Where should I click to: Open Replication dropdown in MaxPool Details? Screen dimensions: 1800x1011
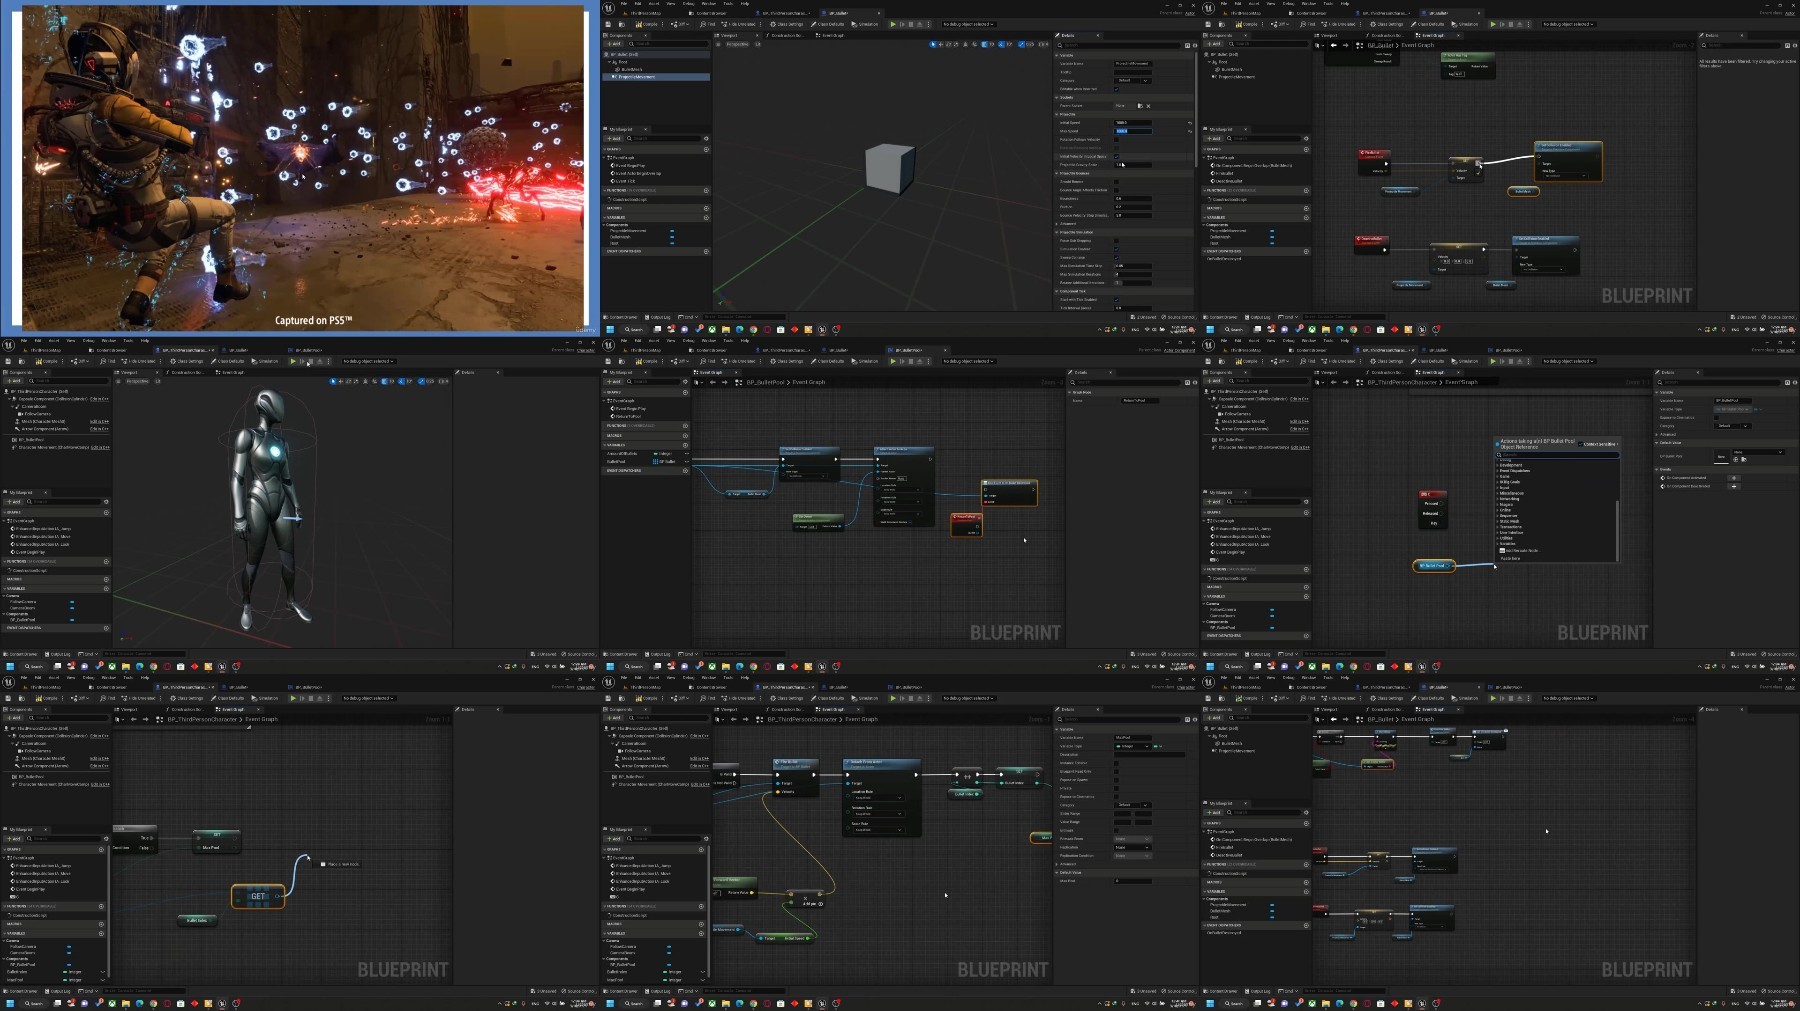(1133, 847)
